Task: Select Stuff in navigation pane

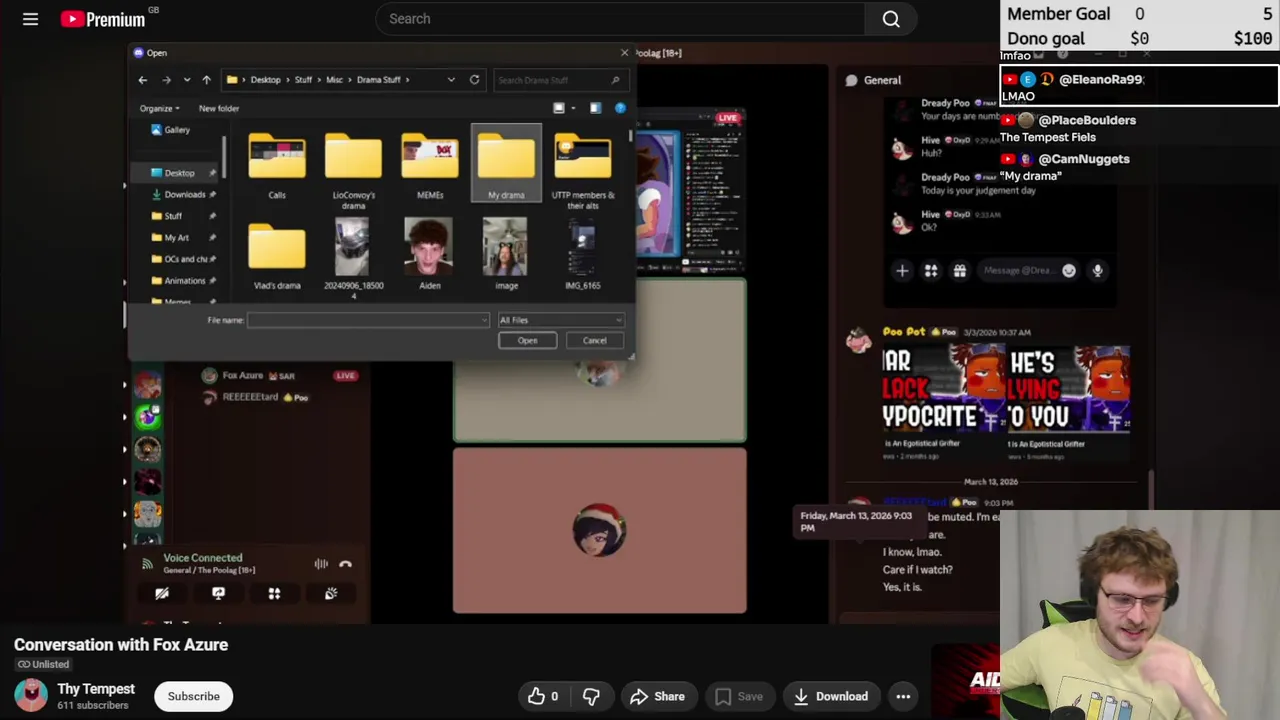Action: click(x=173, y=216)
